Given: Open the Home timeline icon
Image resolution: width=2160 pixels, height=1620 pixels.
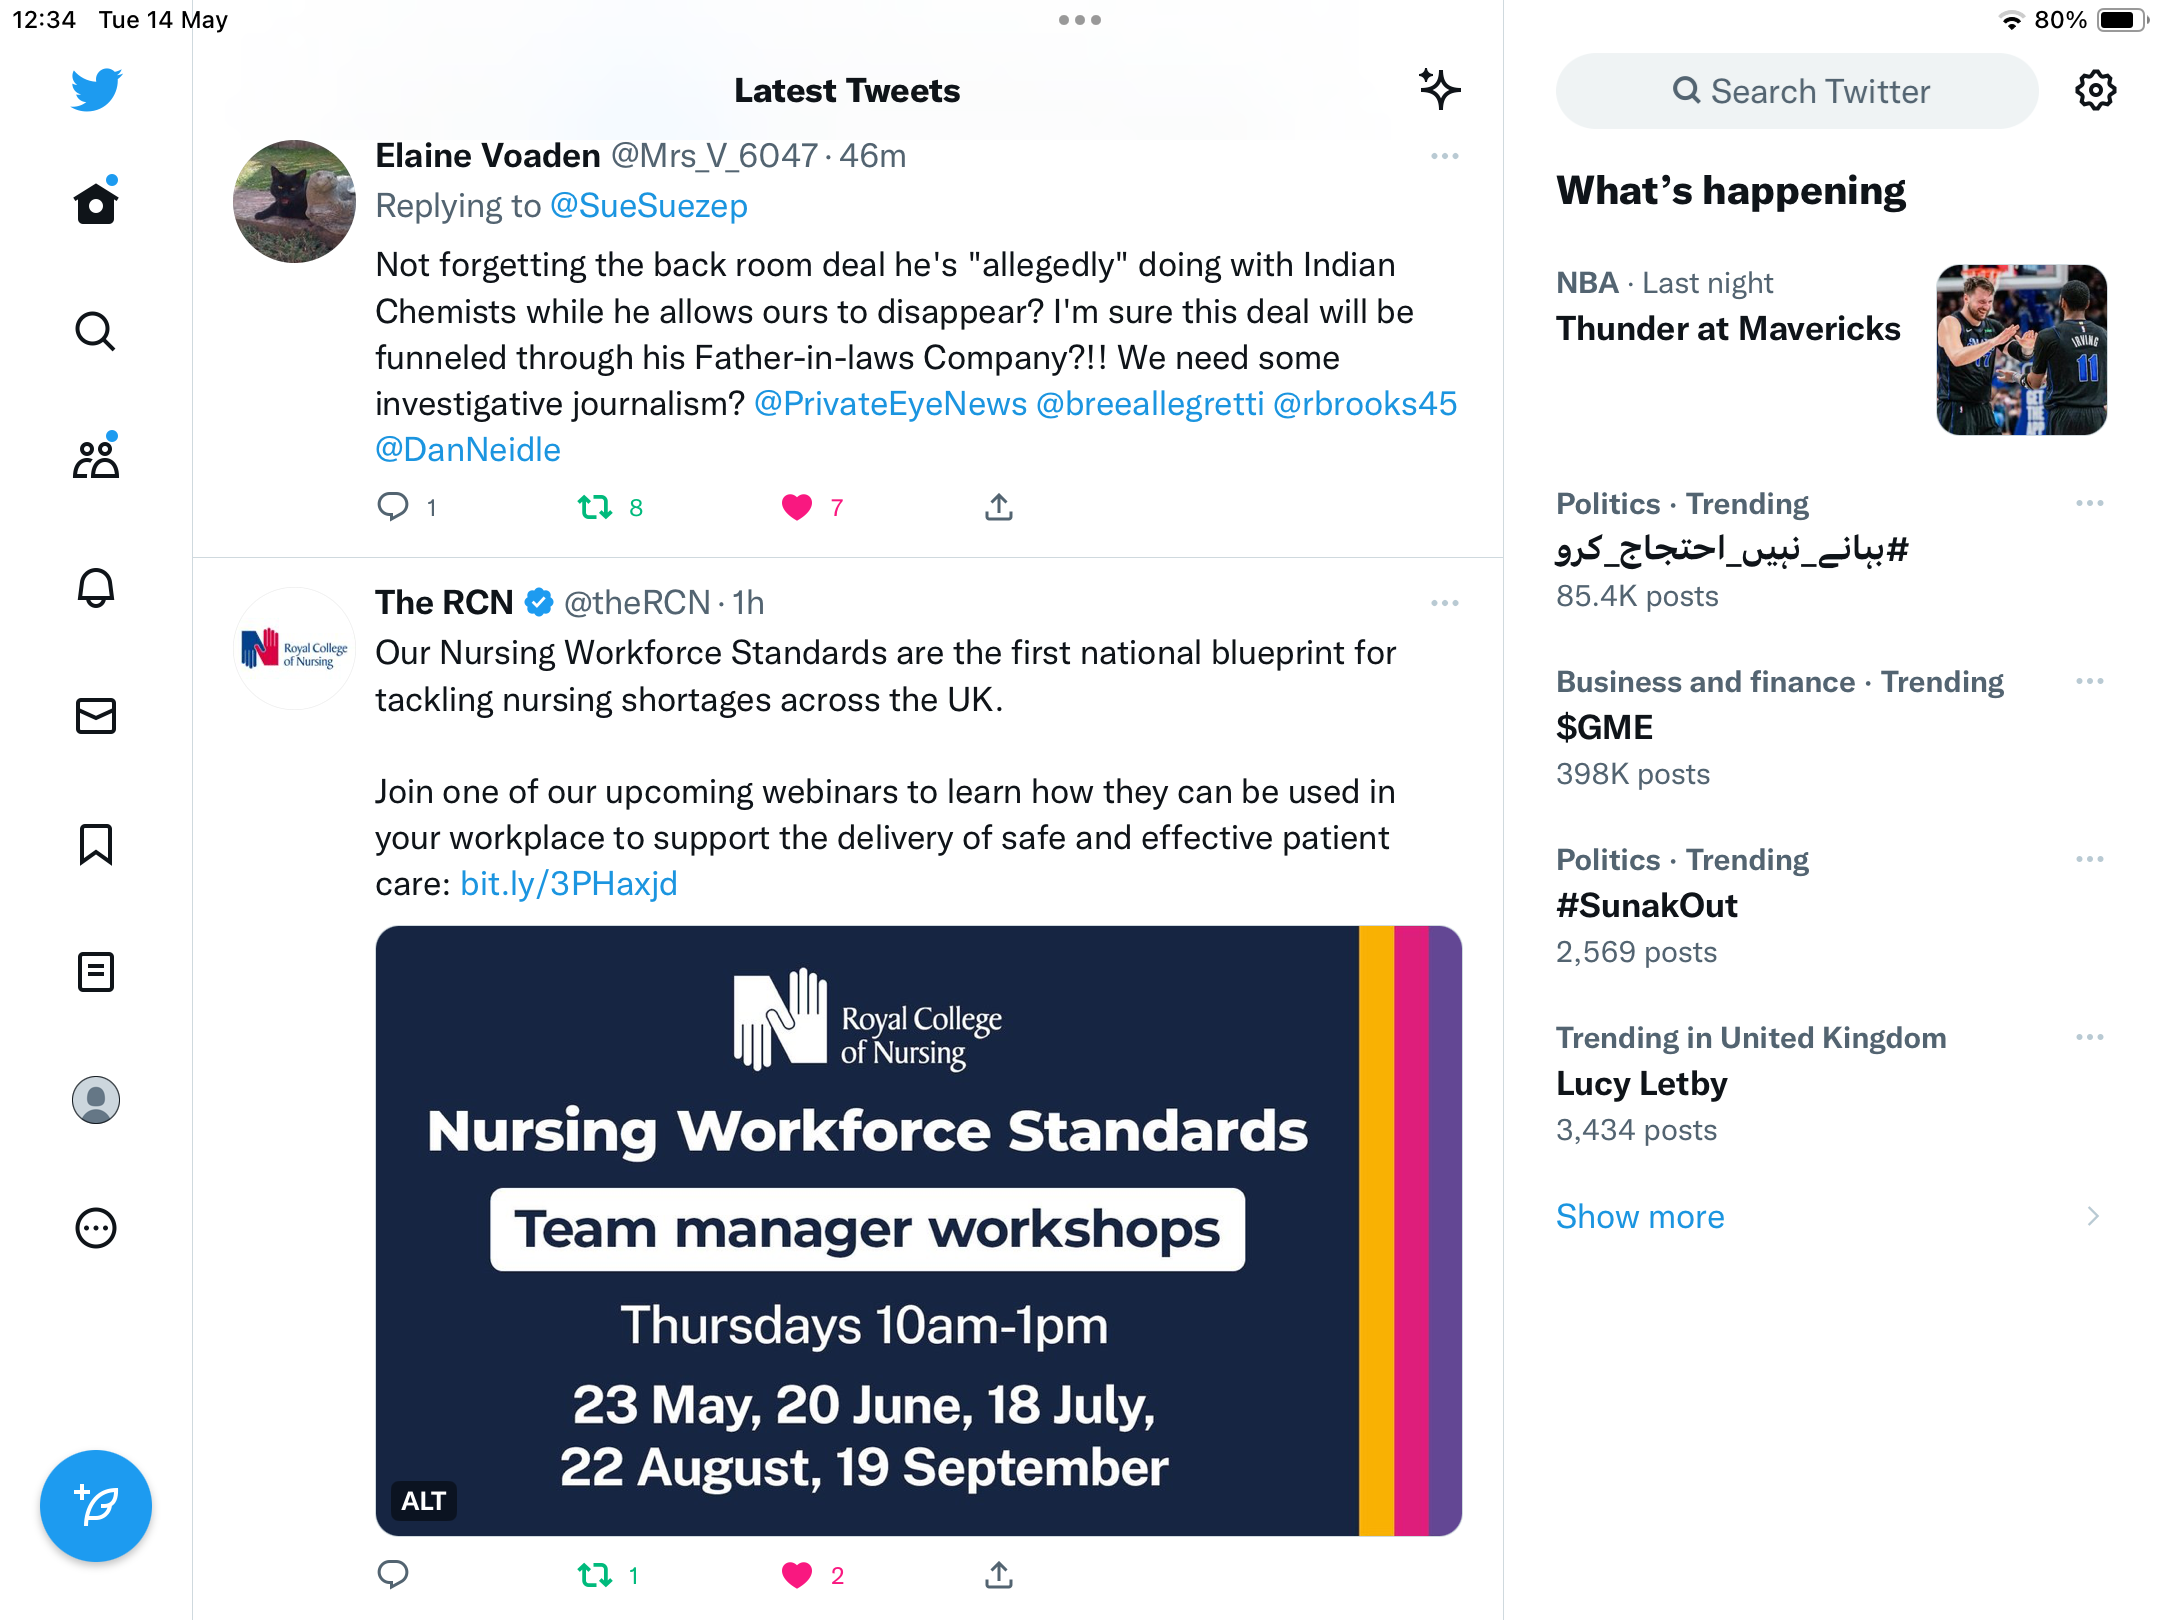Looking at the screenshot, I should tap(96, 203).
